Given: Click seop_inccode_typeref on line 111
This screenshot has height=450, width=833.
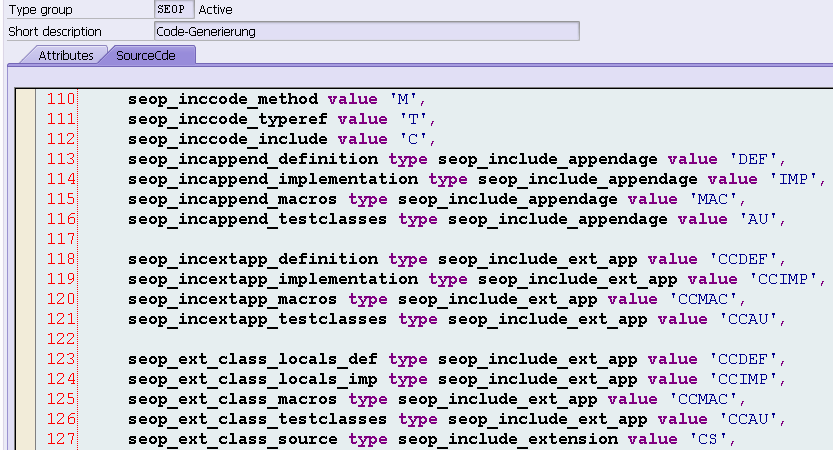Looking at the screenshot, I should coord(228,120).
